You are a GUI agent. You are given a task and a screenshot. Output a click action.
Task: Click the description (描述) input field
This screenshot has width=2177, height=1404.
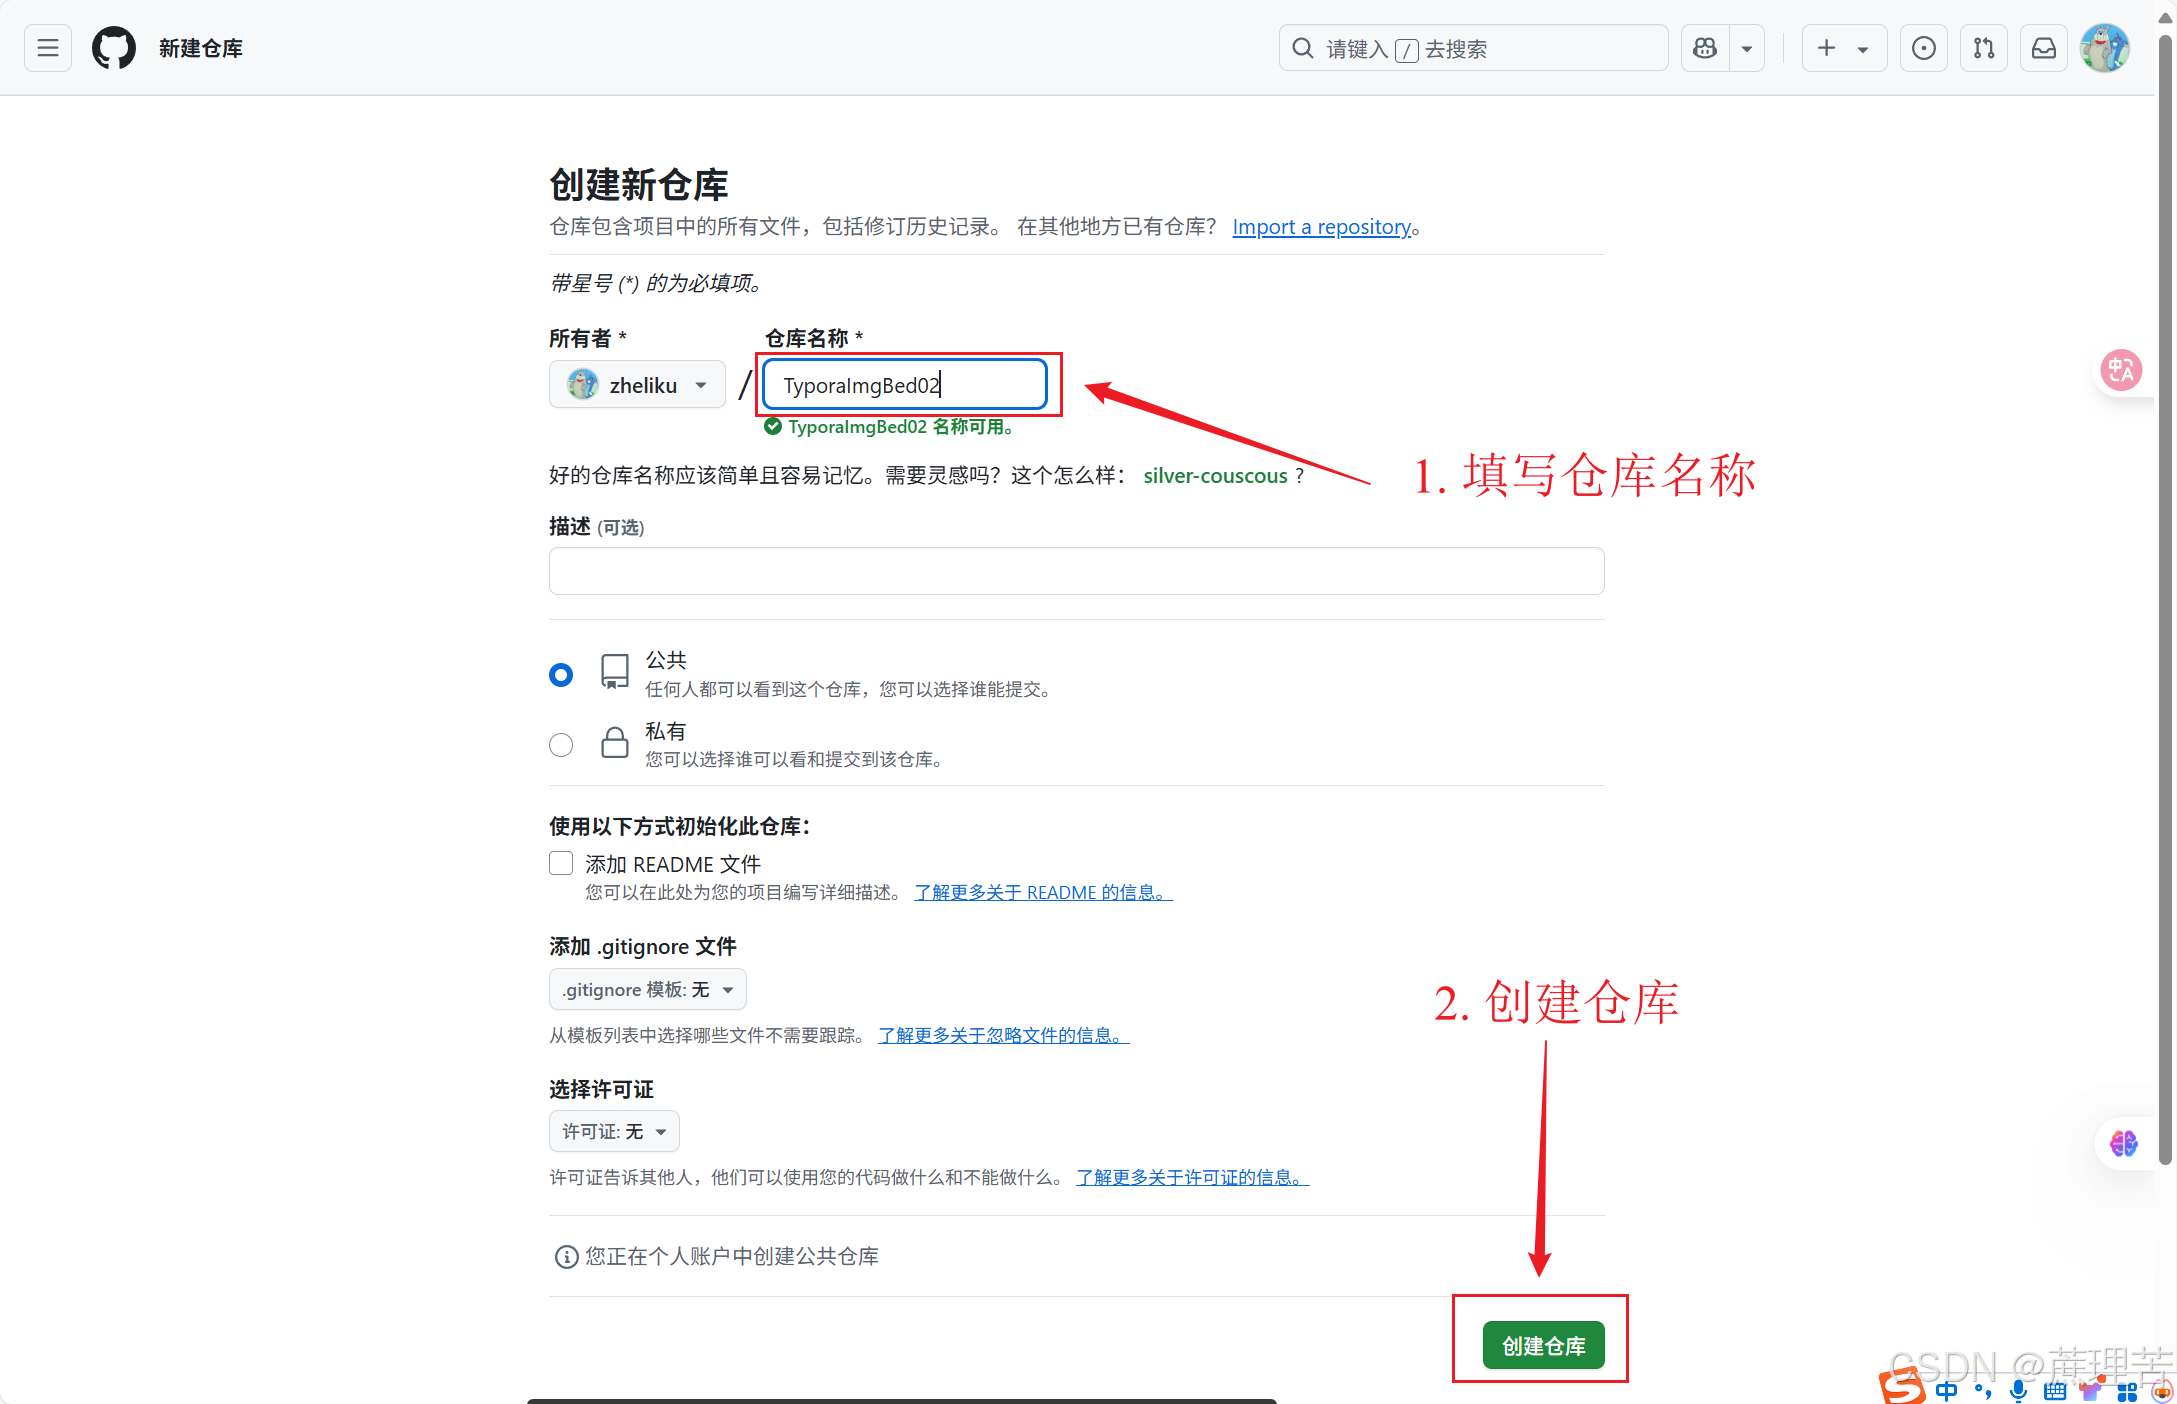pos(1076,571)
